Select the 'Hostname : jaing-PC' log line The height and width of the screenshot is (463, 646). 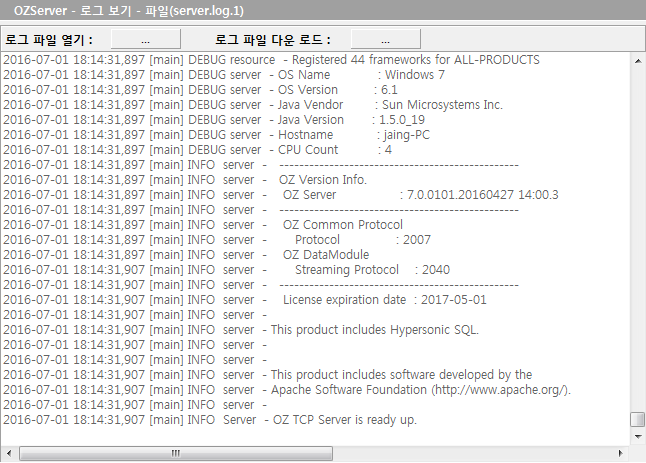coord(217,135)
